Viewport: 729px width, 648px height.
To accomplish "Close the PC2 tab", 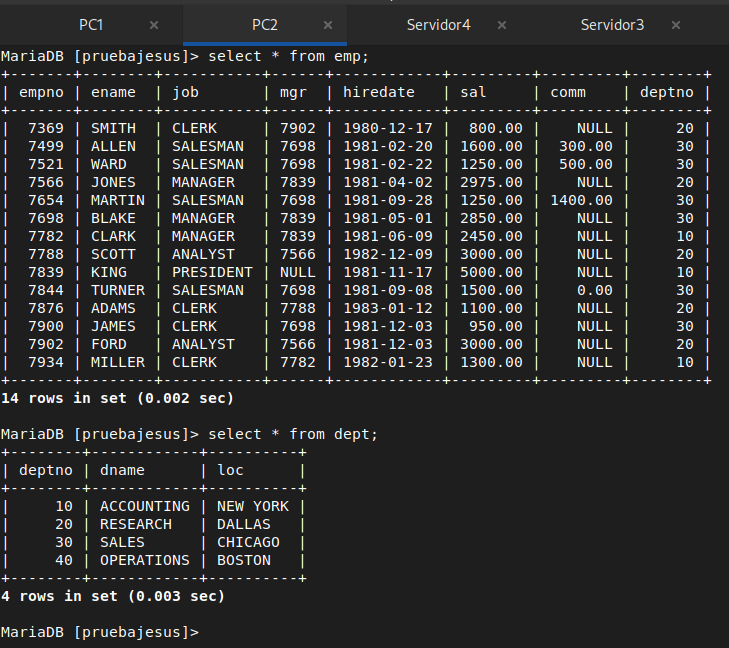I will pyautogui.click(x=328, y=25).
